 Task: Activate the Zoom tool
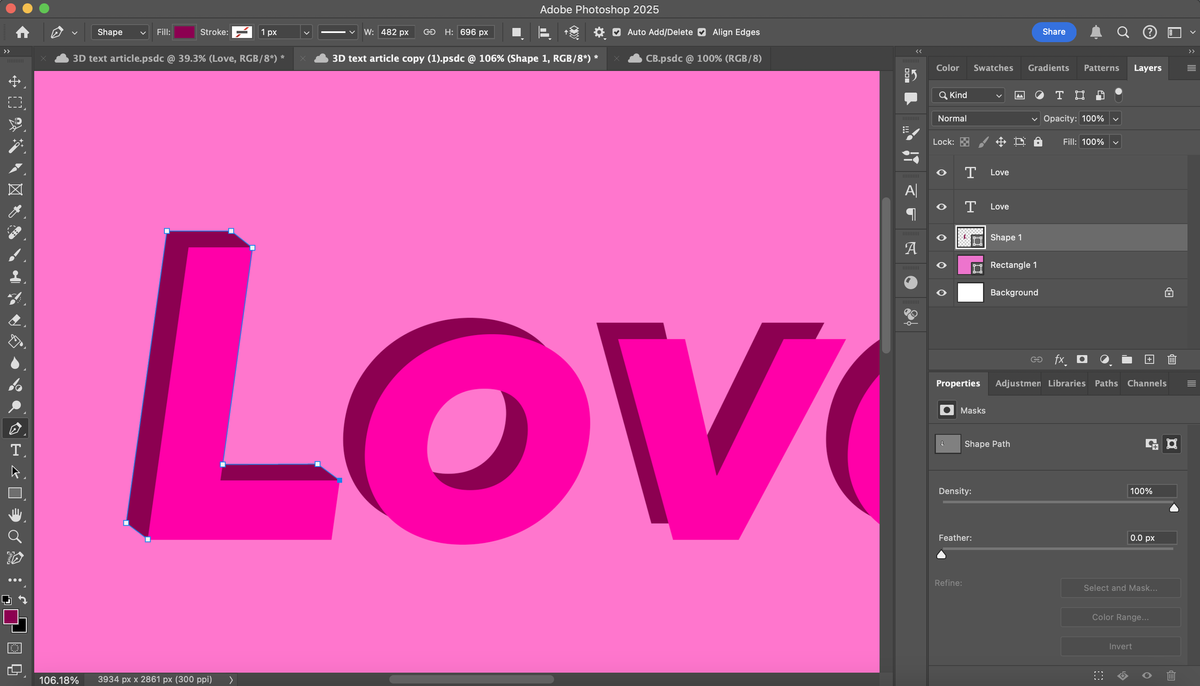[15, 536]
